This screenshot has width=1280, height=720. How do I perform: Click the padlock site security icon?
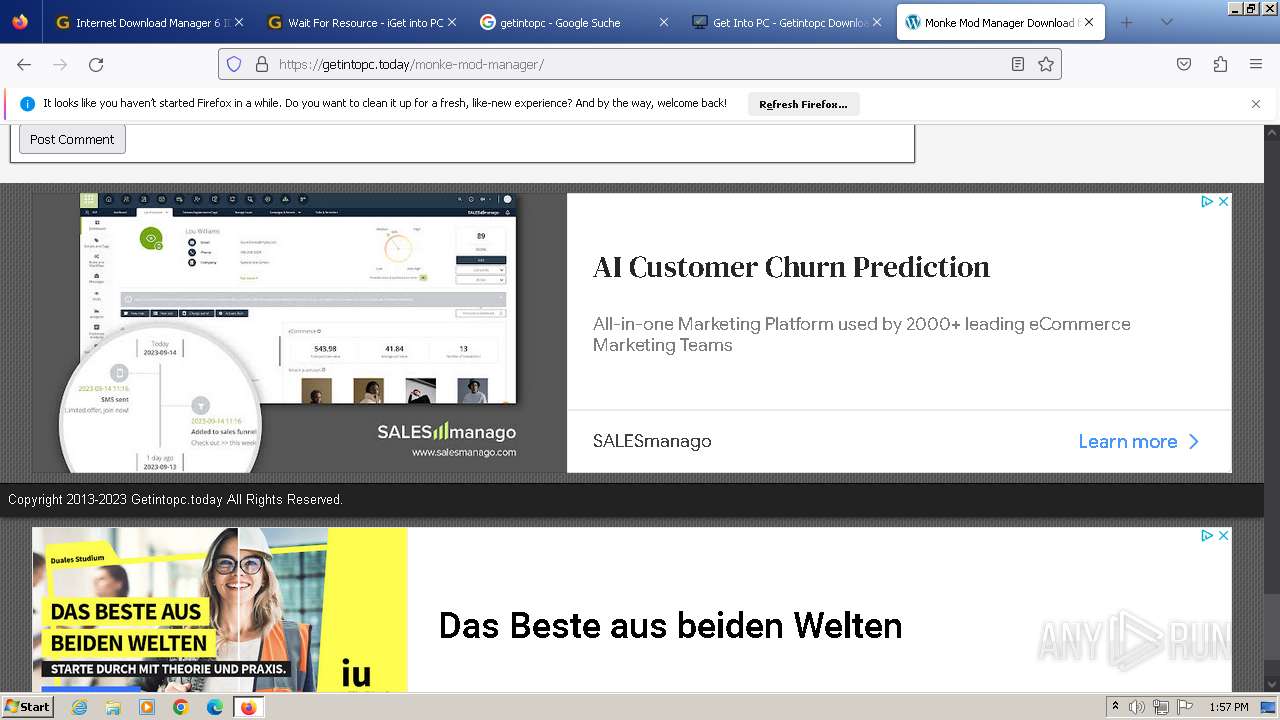click(262, 64)
